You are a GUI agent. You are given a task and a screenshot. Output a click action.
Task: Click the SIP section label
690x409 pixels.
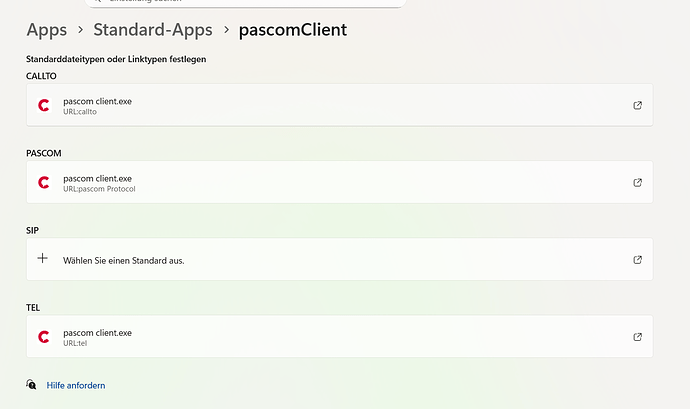click(32, 230)
